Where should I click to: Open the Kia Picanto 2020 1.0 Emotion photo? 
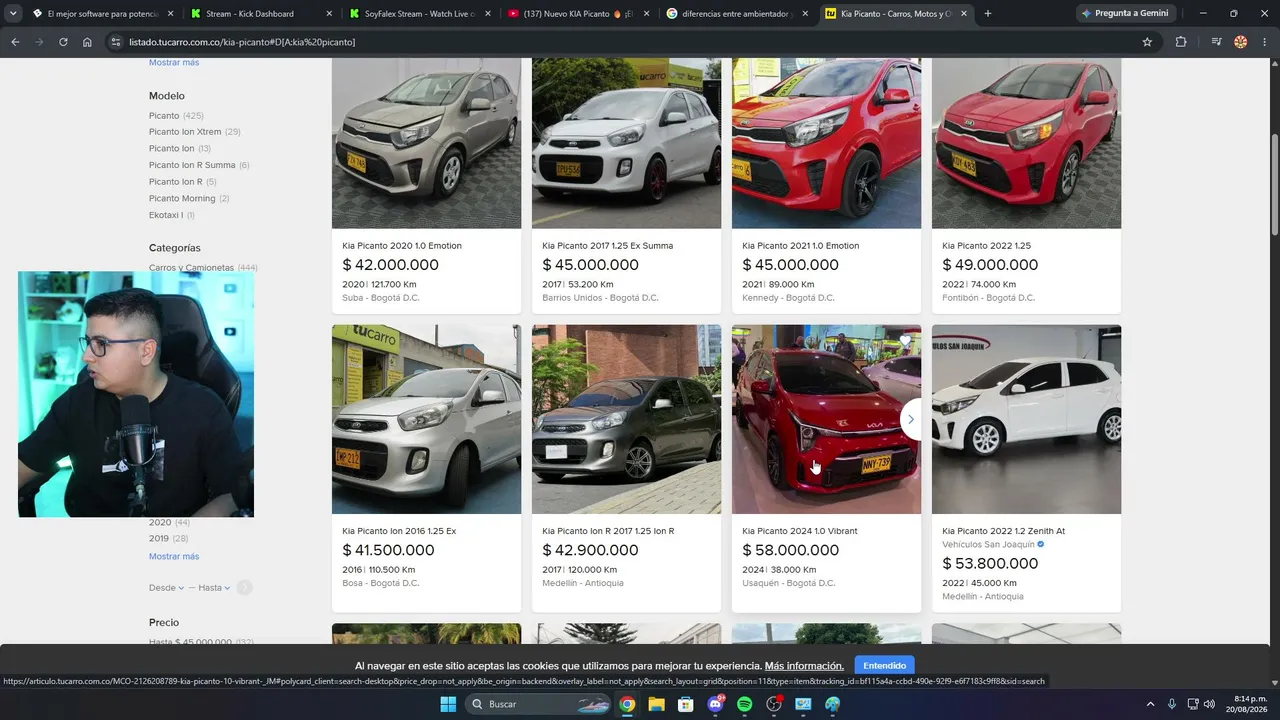(x=426, y=143)
